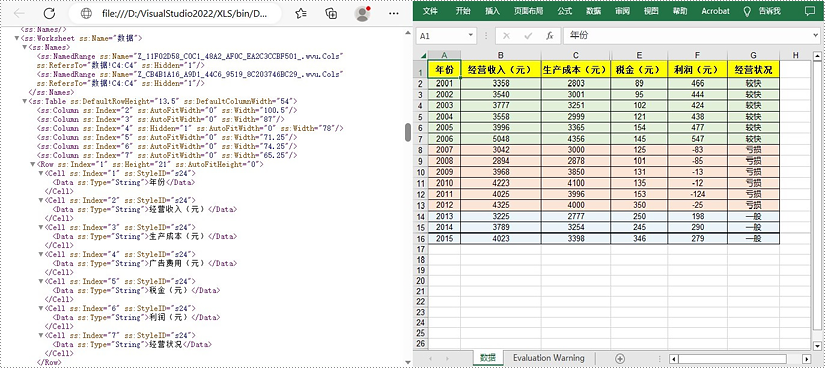Select column B header

500,55
